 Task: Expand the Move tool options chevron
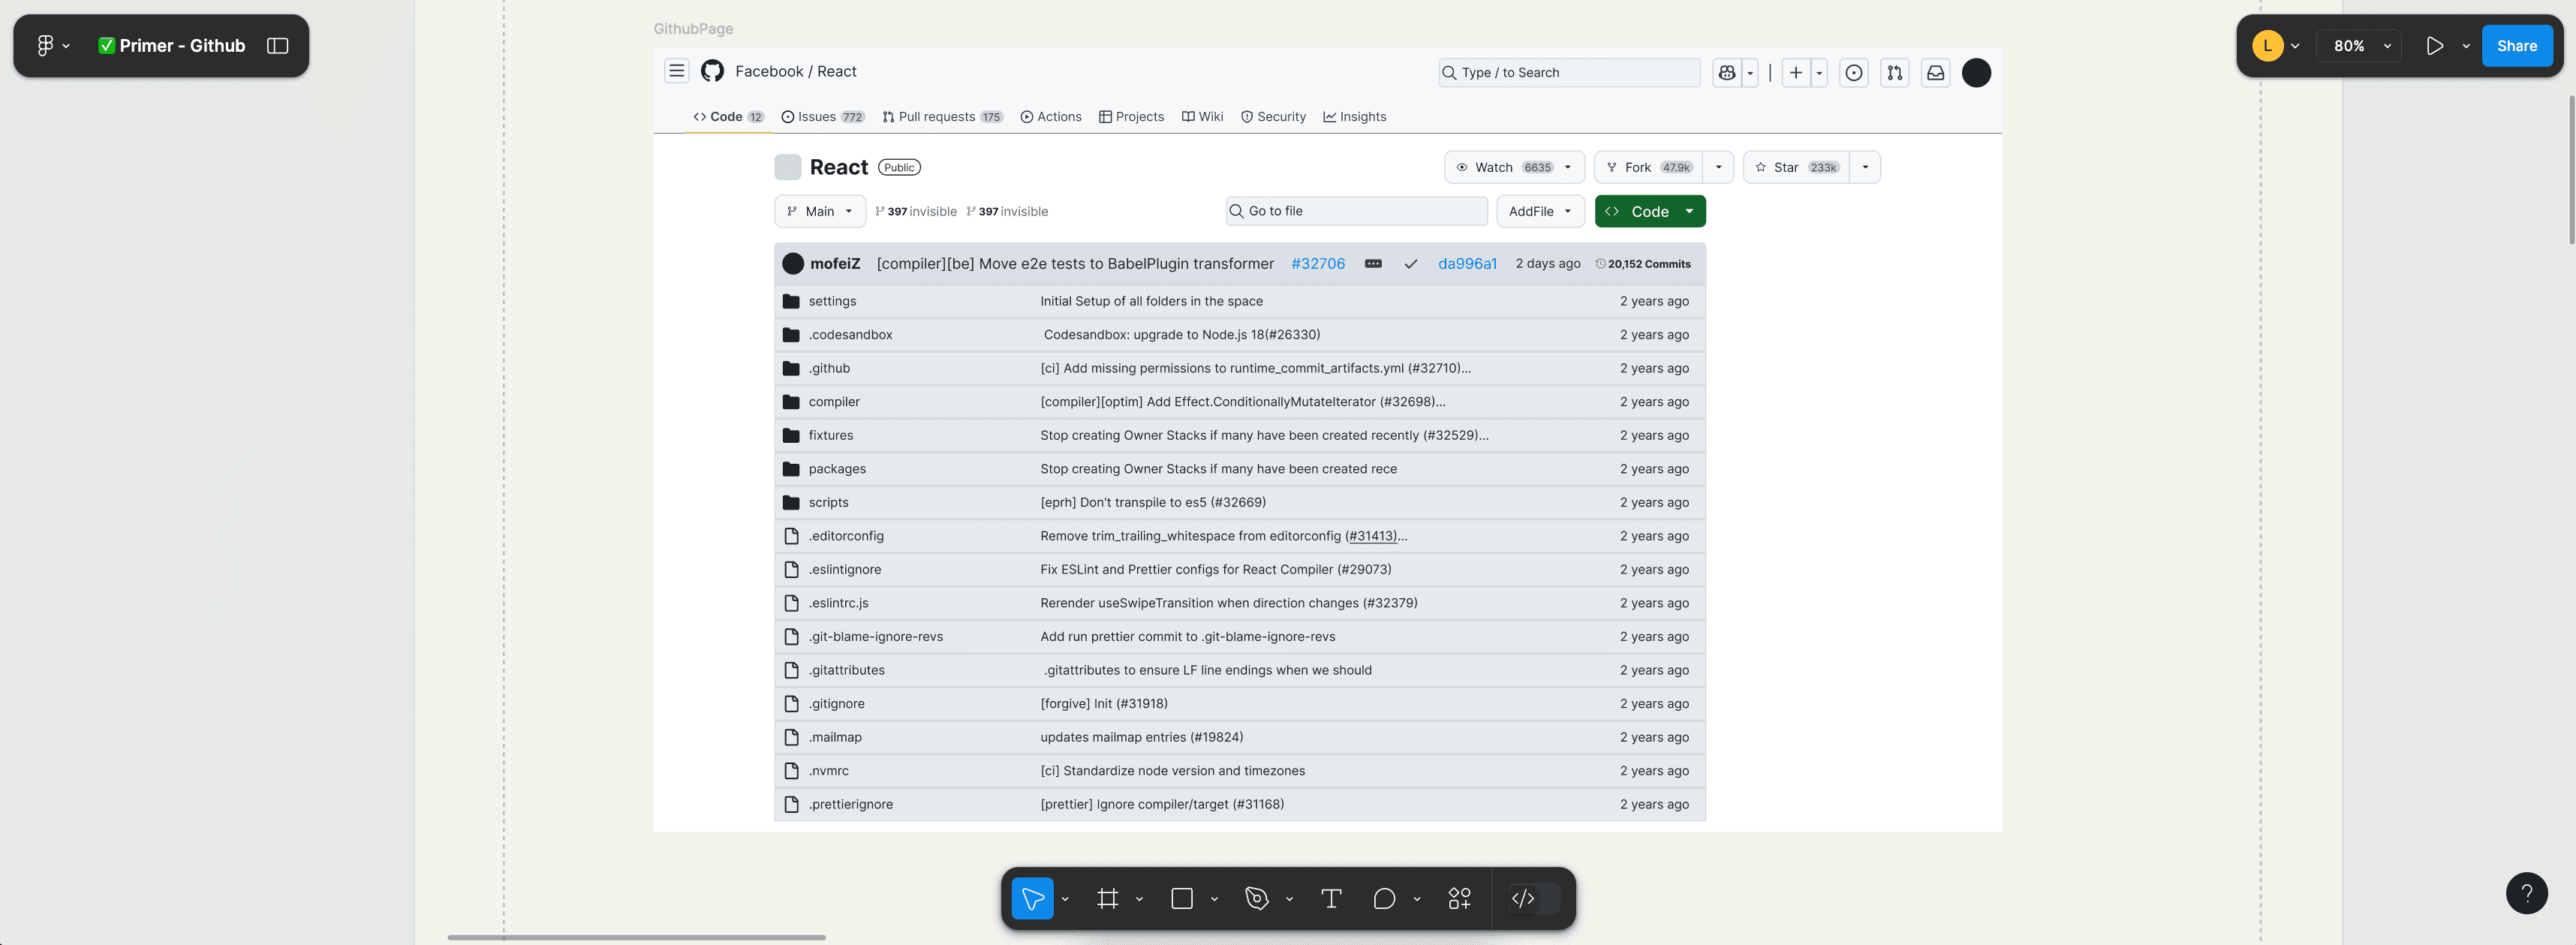pyautogui.click(x=1065, y=899)
